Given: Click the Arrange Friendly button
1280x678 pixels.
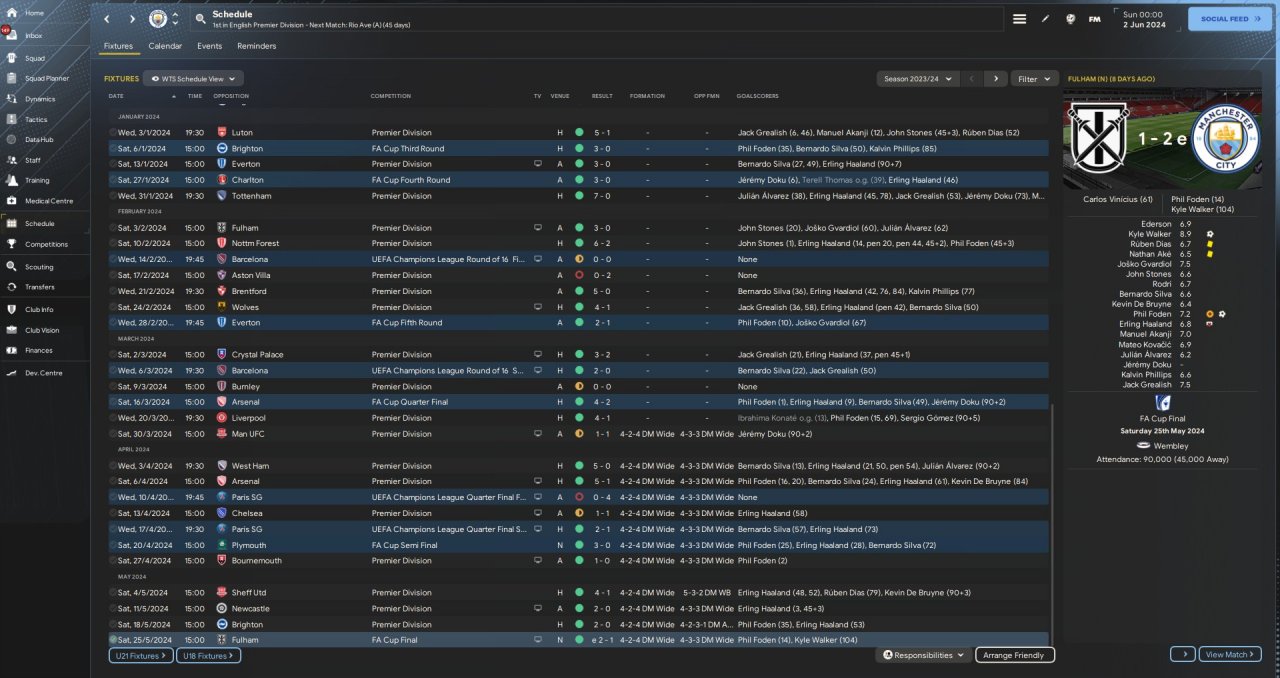Looking at the screenshot, I should [x=1014, y=655].
